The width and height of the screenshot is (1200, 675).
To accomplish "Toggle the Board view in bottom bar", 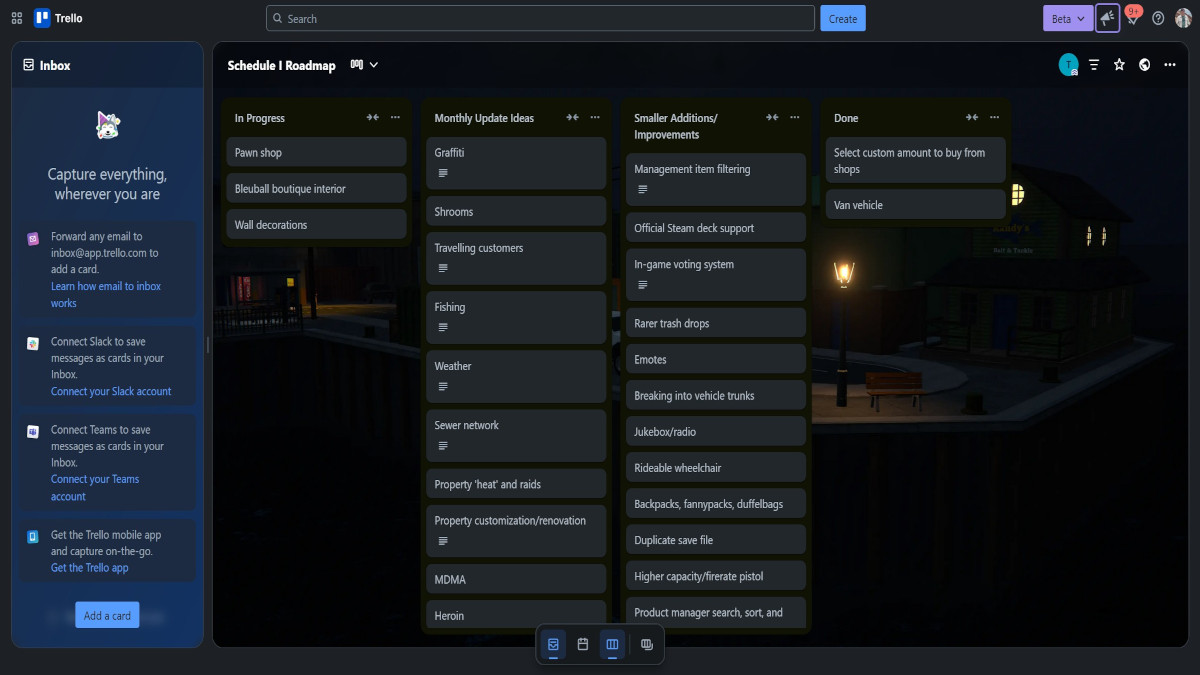I will tap(612, 645).
